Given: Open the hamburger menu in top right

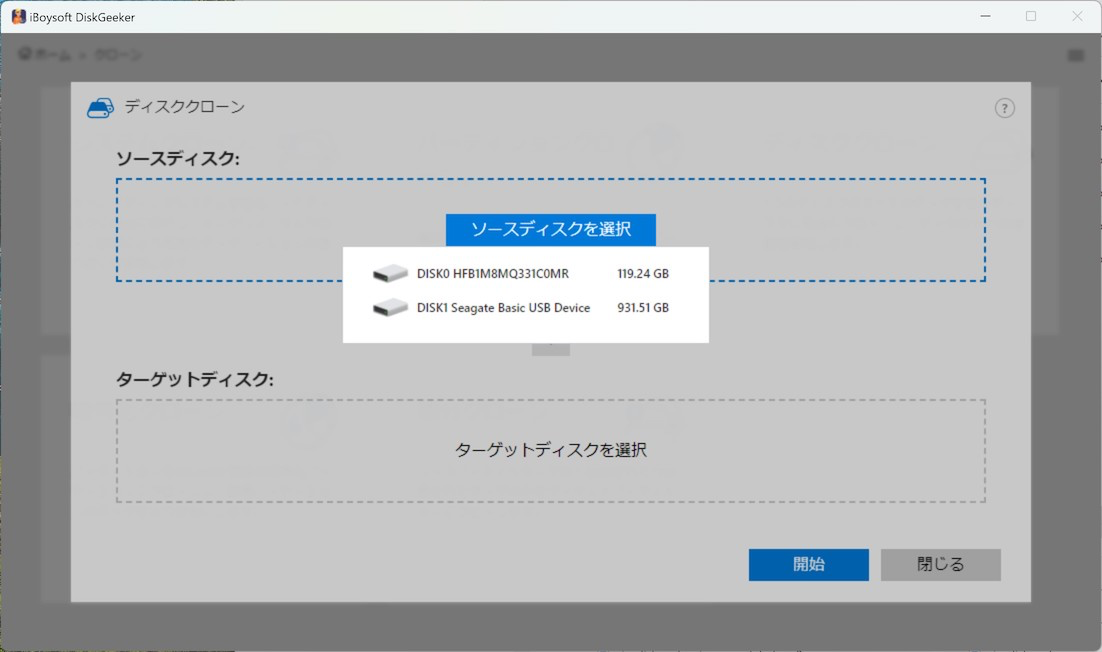Looking at the screenshot, I should (x=1075, y=55).
